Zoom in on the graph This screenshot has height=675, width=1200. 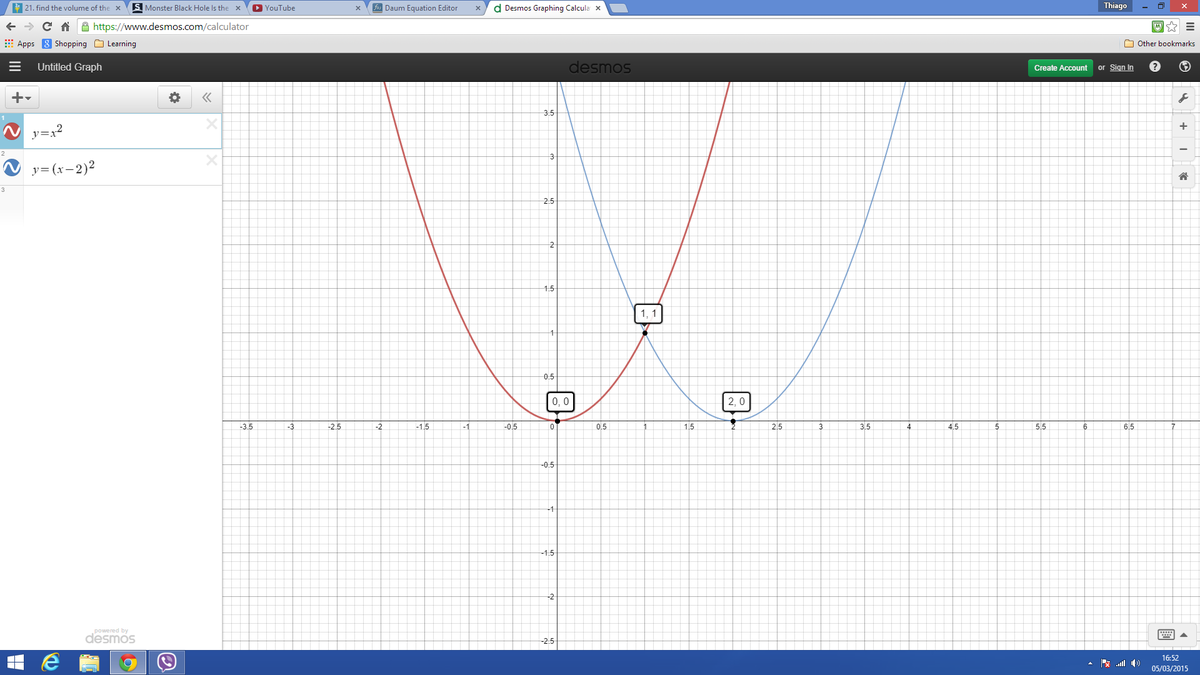[x=1183, y=126]
